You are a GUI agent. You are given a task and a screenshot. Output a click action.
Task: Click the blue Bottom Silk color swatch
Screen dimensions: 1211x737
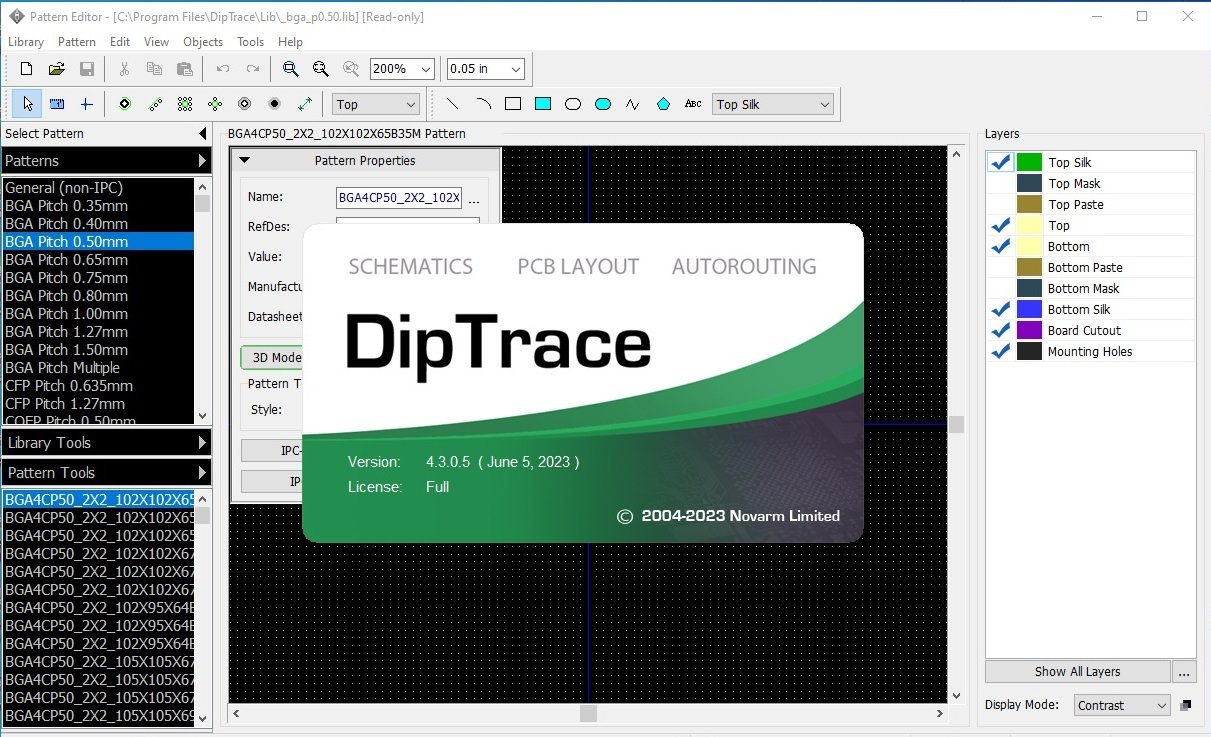coord(1029,309)
